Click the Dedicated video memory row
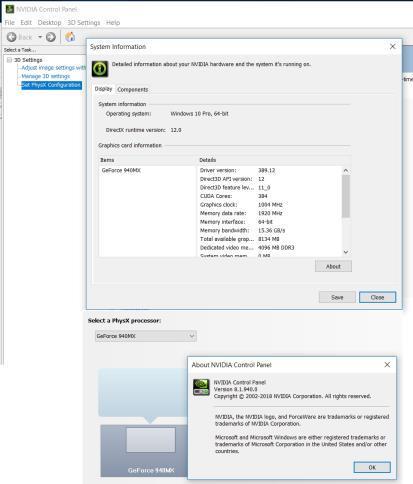The width and height of the screenshot is (413, 484). point(269,248)
